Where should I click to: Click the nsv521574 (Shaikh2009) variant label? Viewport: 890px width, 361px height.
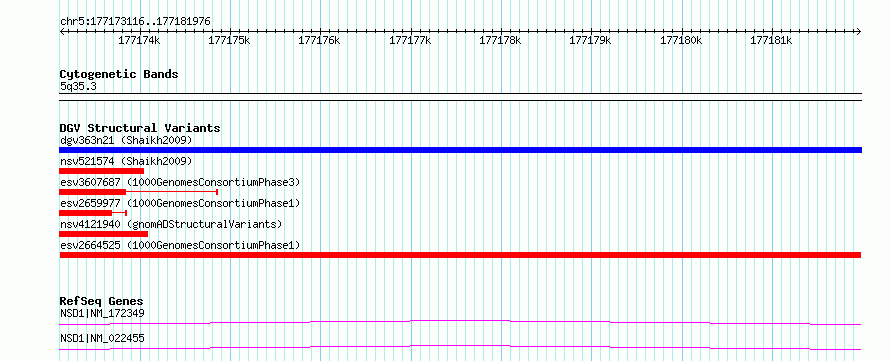point(126,161)
